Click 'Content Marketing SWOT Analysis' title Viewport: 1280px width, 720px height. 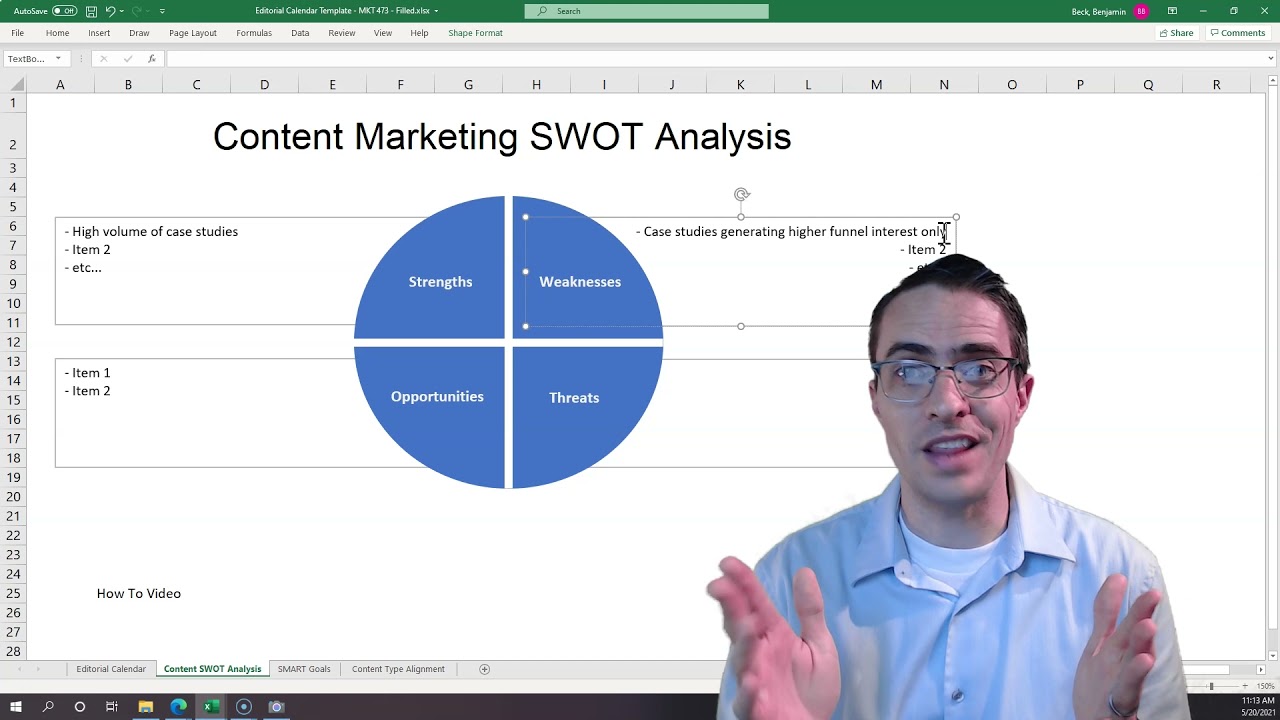tap(502, 137)
